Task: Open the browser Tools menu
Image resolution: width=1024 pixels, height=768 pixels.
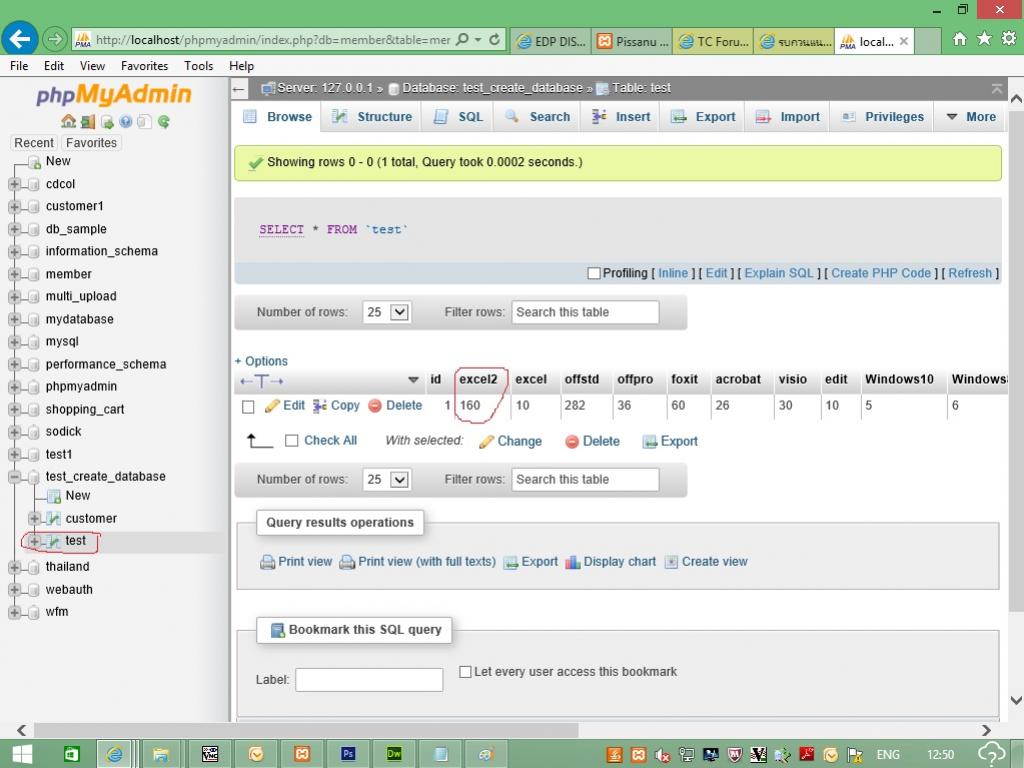Action: [x=199, y=66]
